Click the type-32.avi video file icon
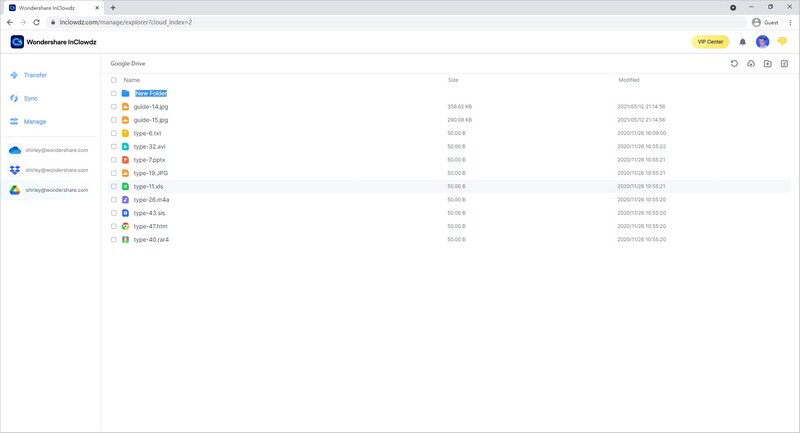This screenshot has width=800, height=433. tap(126, 146)
